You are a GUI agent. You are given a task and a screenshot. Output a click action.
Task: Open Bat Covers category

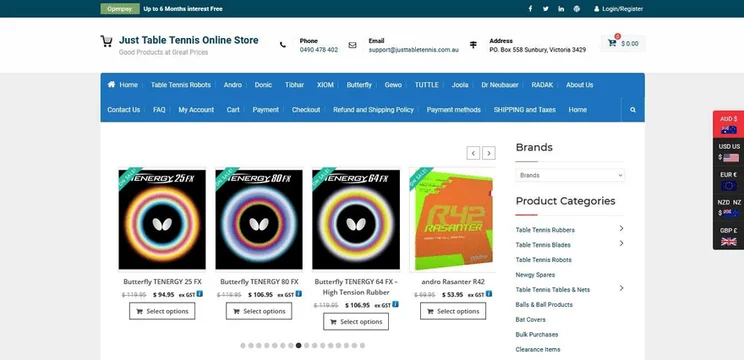(x=530, y=320)
